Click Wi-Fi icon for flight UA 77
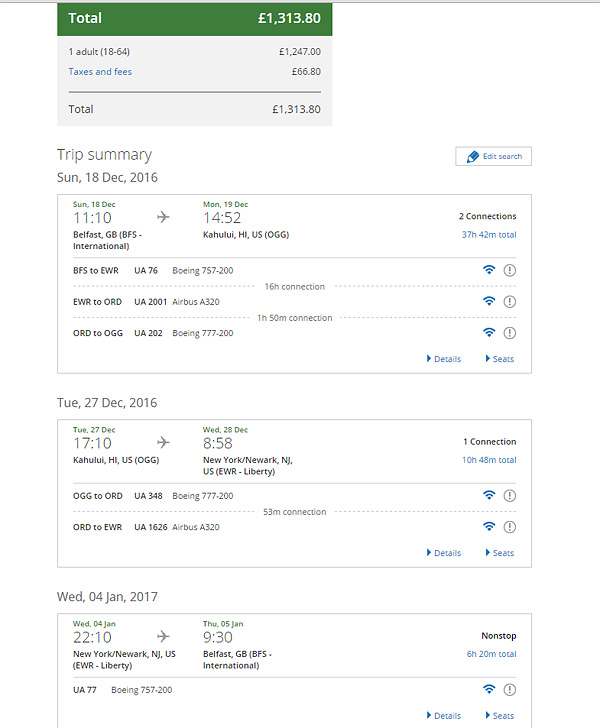The image size is (600, 728). pos(489,689)
